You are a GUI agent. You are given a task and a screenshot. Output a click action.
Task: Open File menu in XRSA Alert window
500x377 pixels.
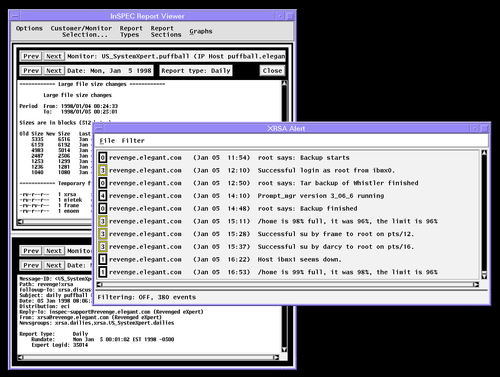click(107, 141)
